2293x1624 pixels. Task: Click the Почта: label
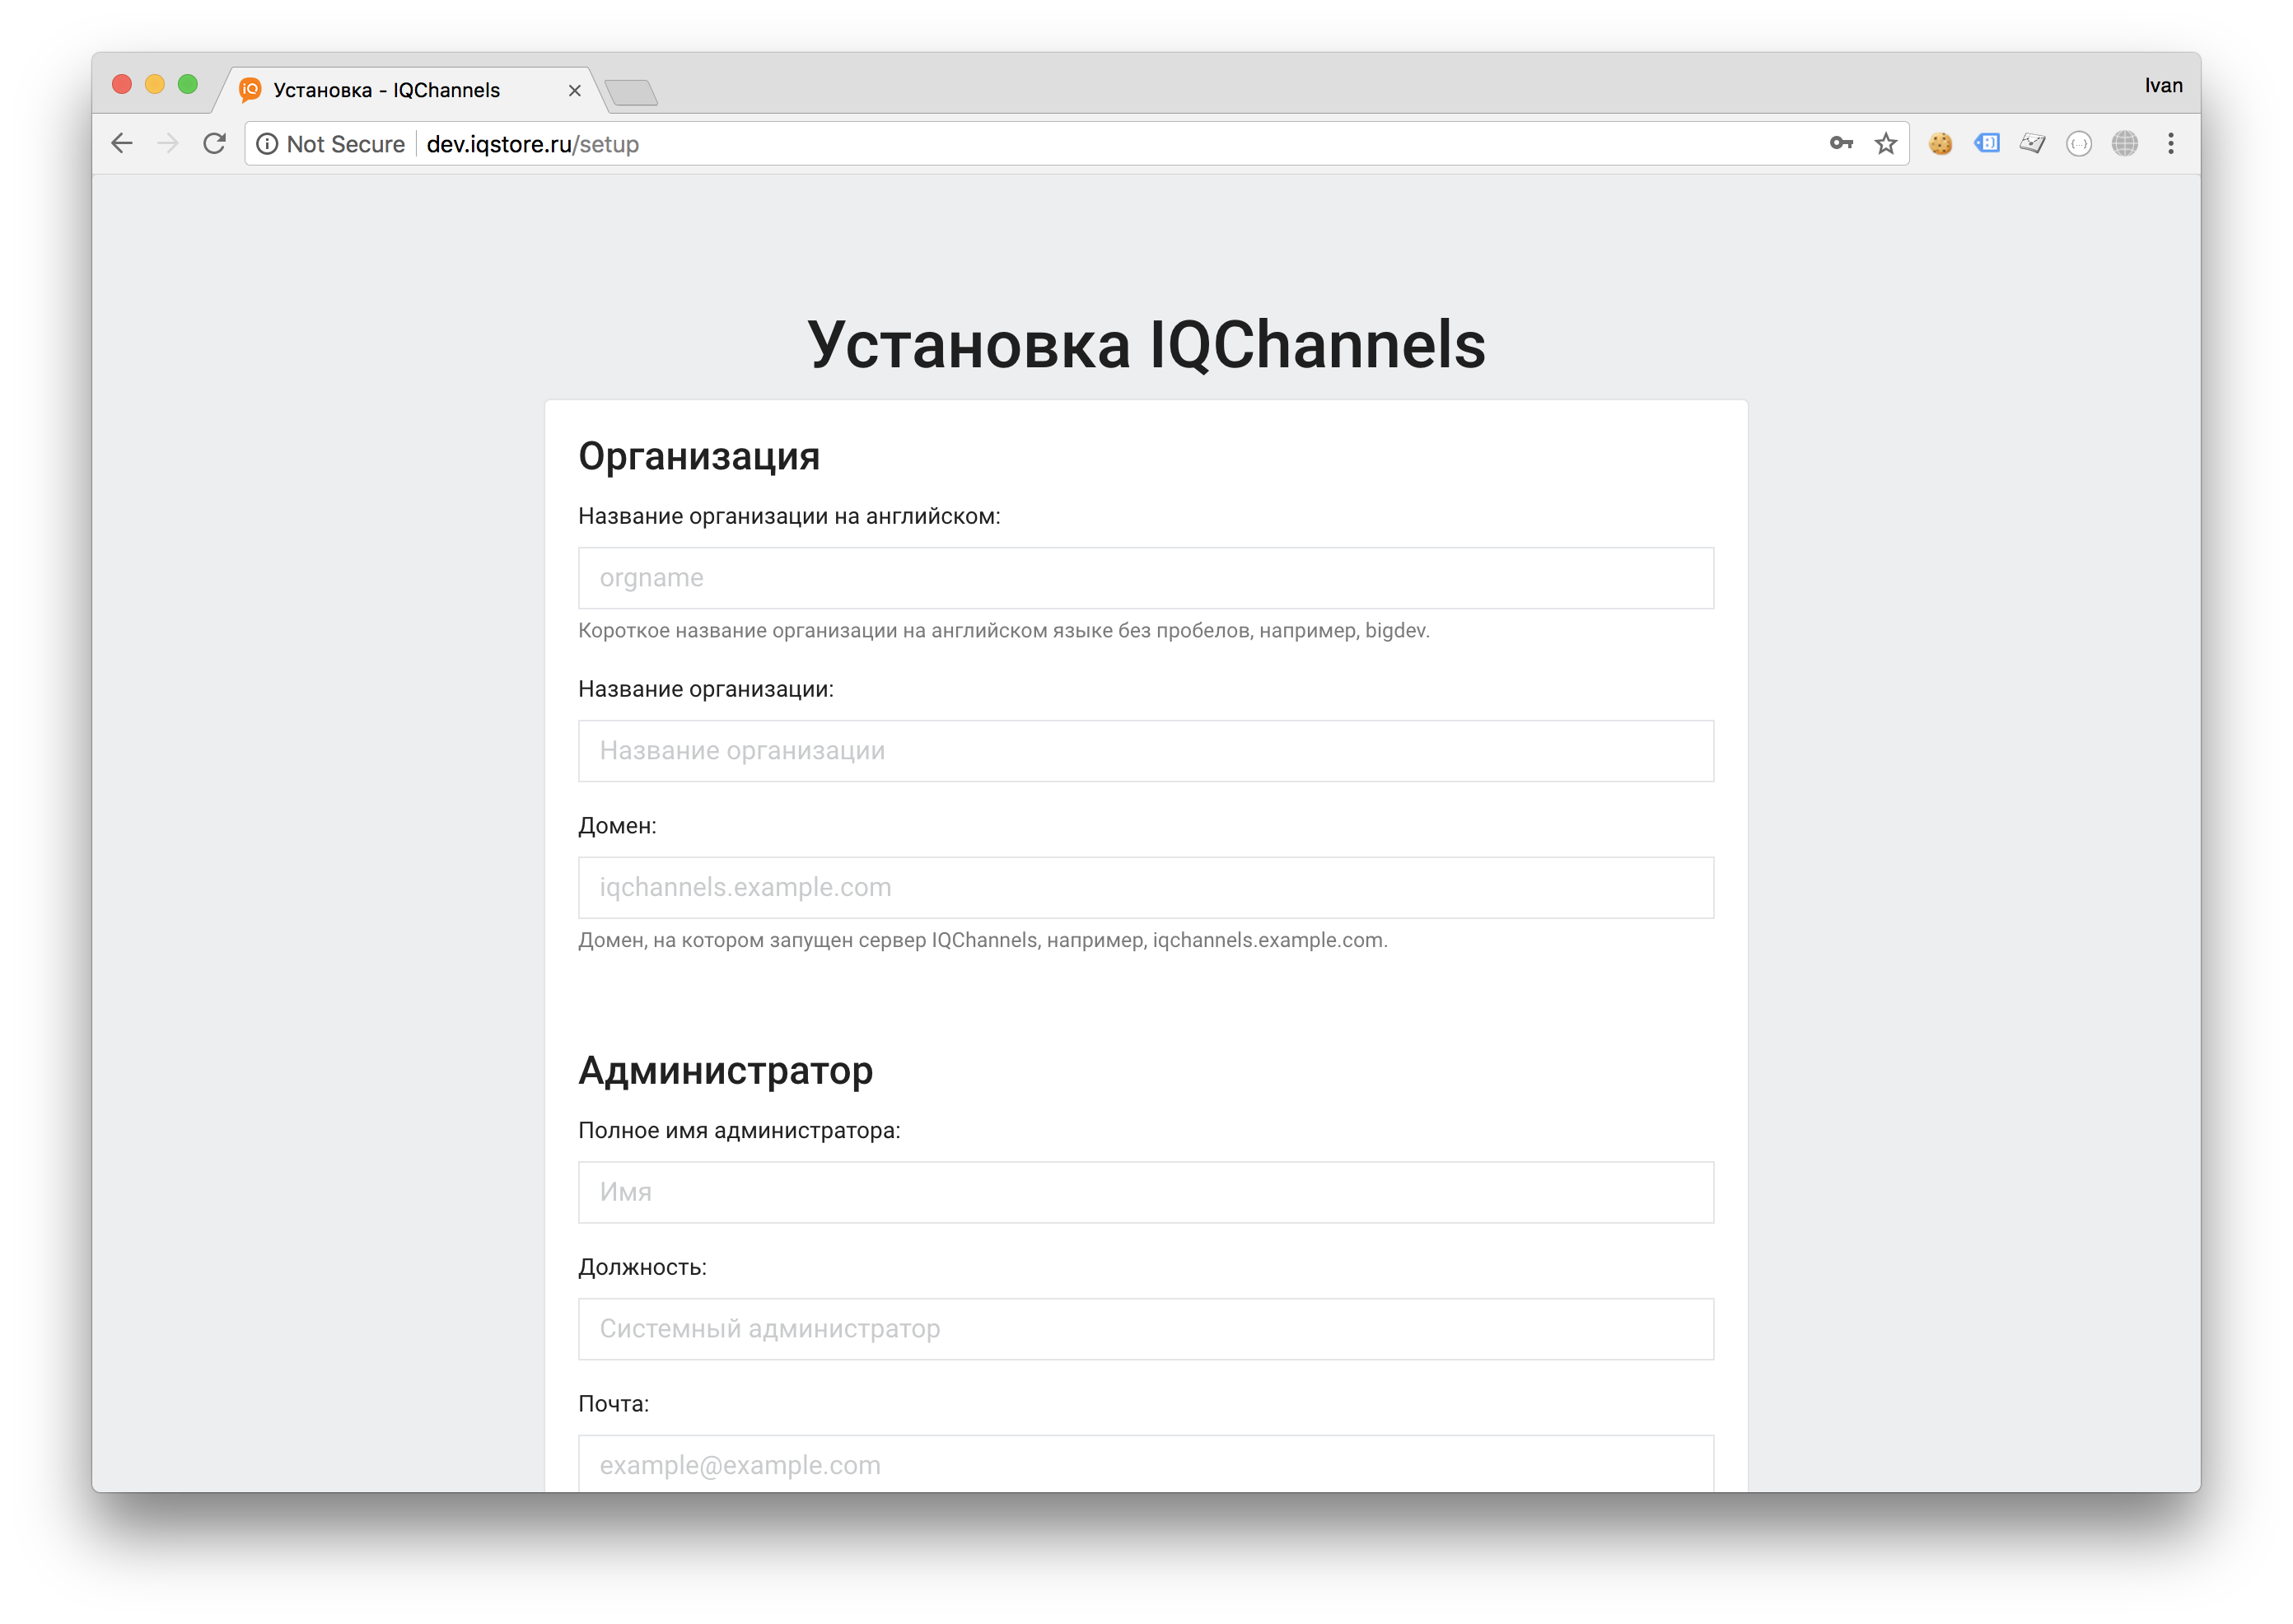613,1404
